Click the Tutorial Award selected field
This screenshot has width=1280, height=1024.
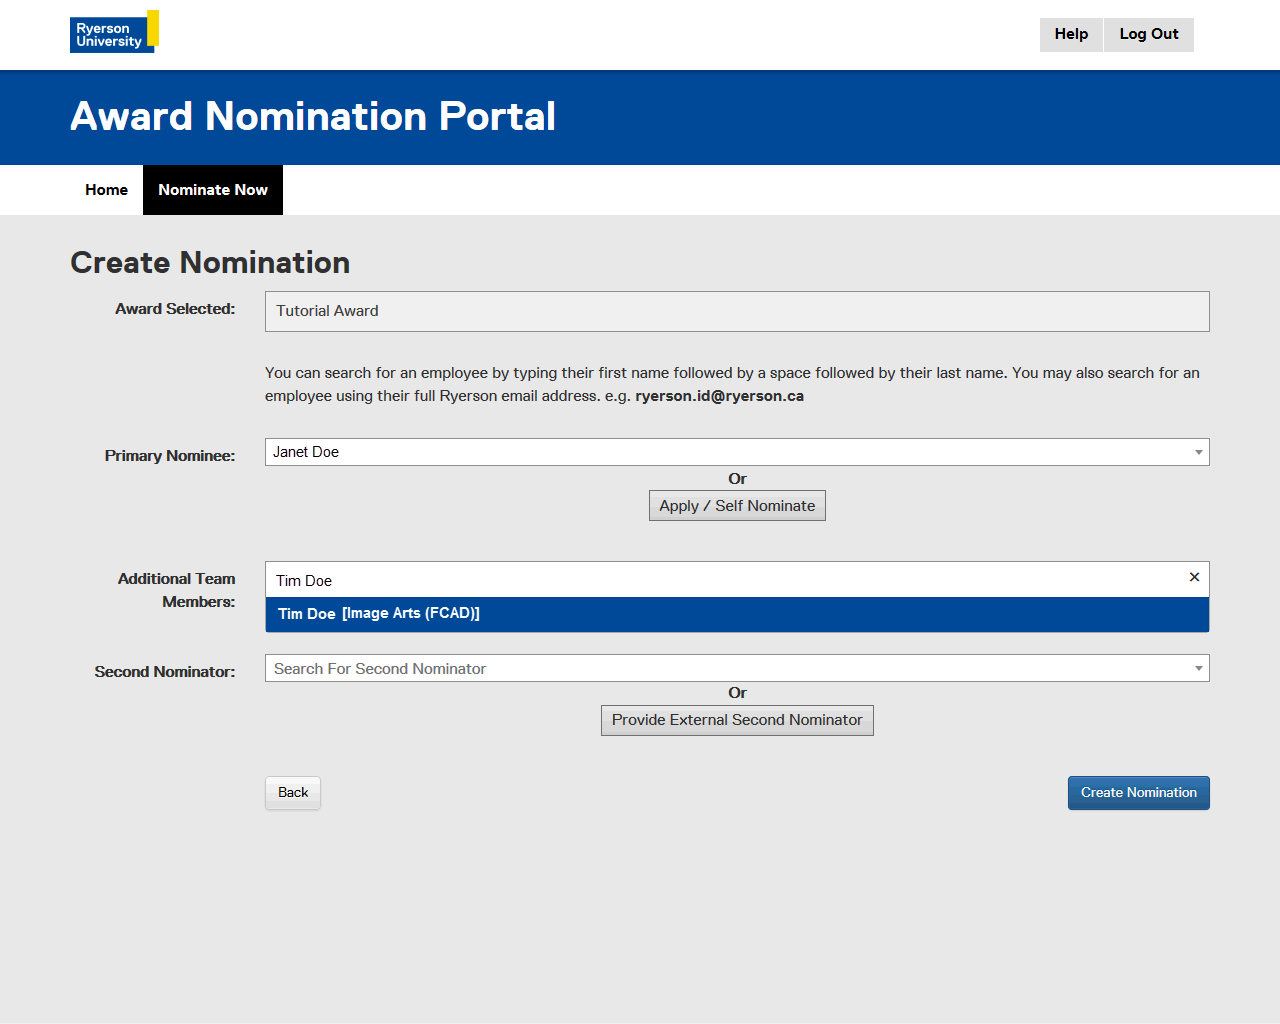(736, 311)
